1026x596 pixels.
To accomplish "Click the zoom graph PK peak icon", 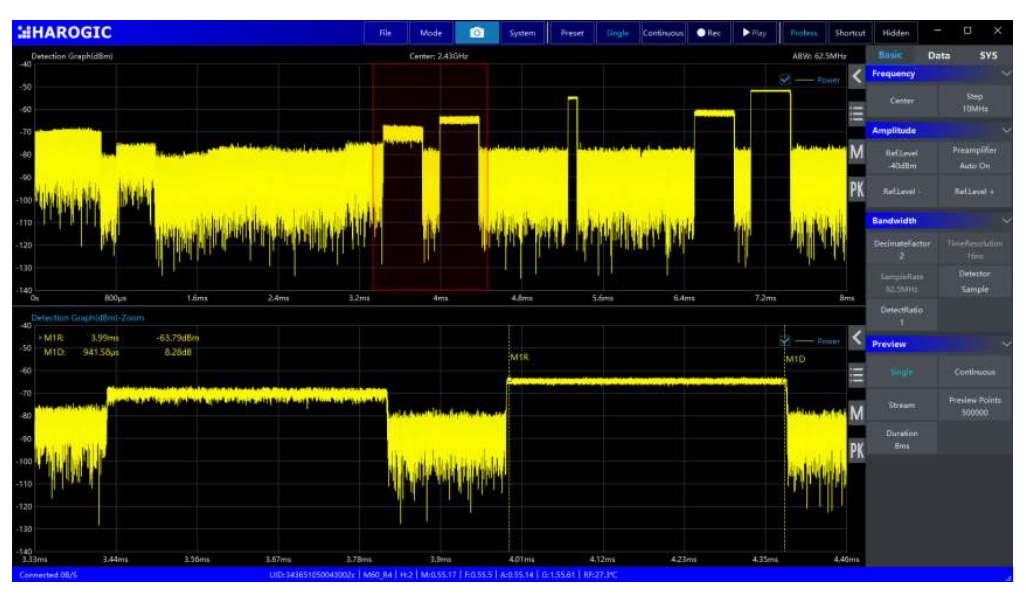I will tap(857, 451).
